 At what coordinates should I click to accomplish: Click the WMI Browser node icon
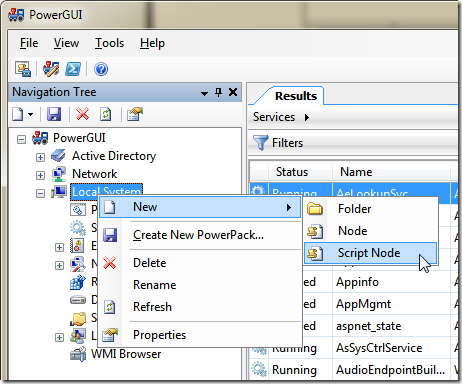point(78,354)
